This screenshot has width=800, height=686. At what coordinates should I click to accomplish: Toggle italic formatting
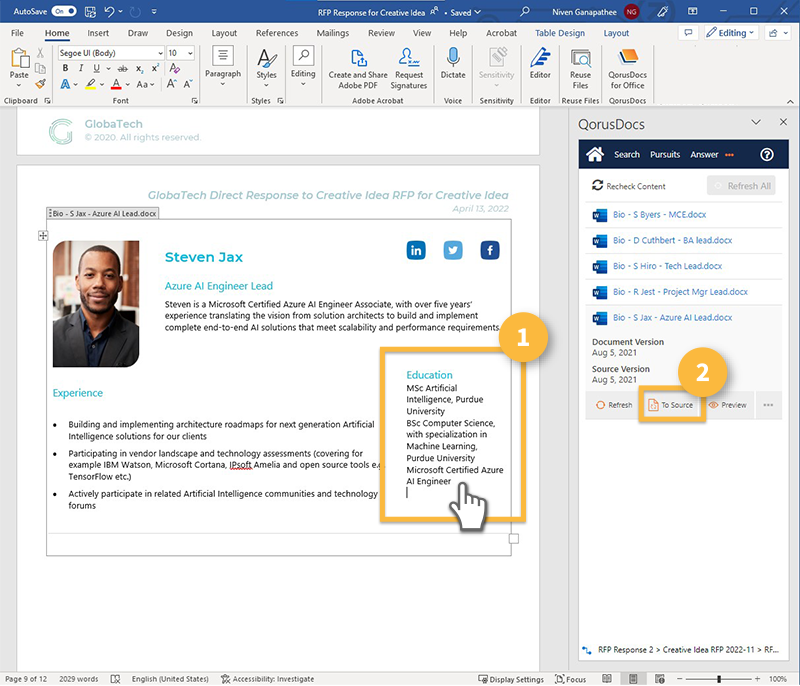point(81,68)
